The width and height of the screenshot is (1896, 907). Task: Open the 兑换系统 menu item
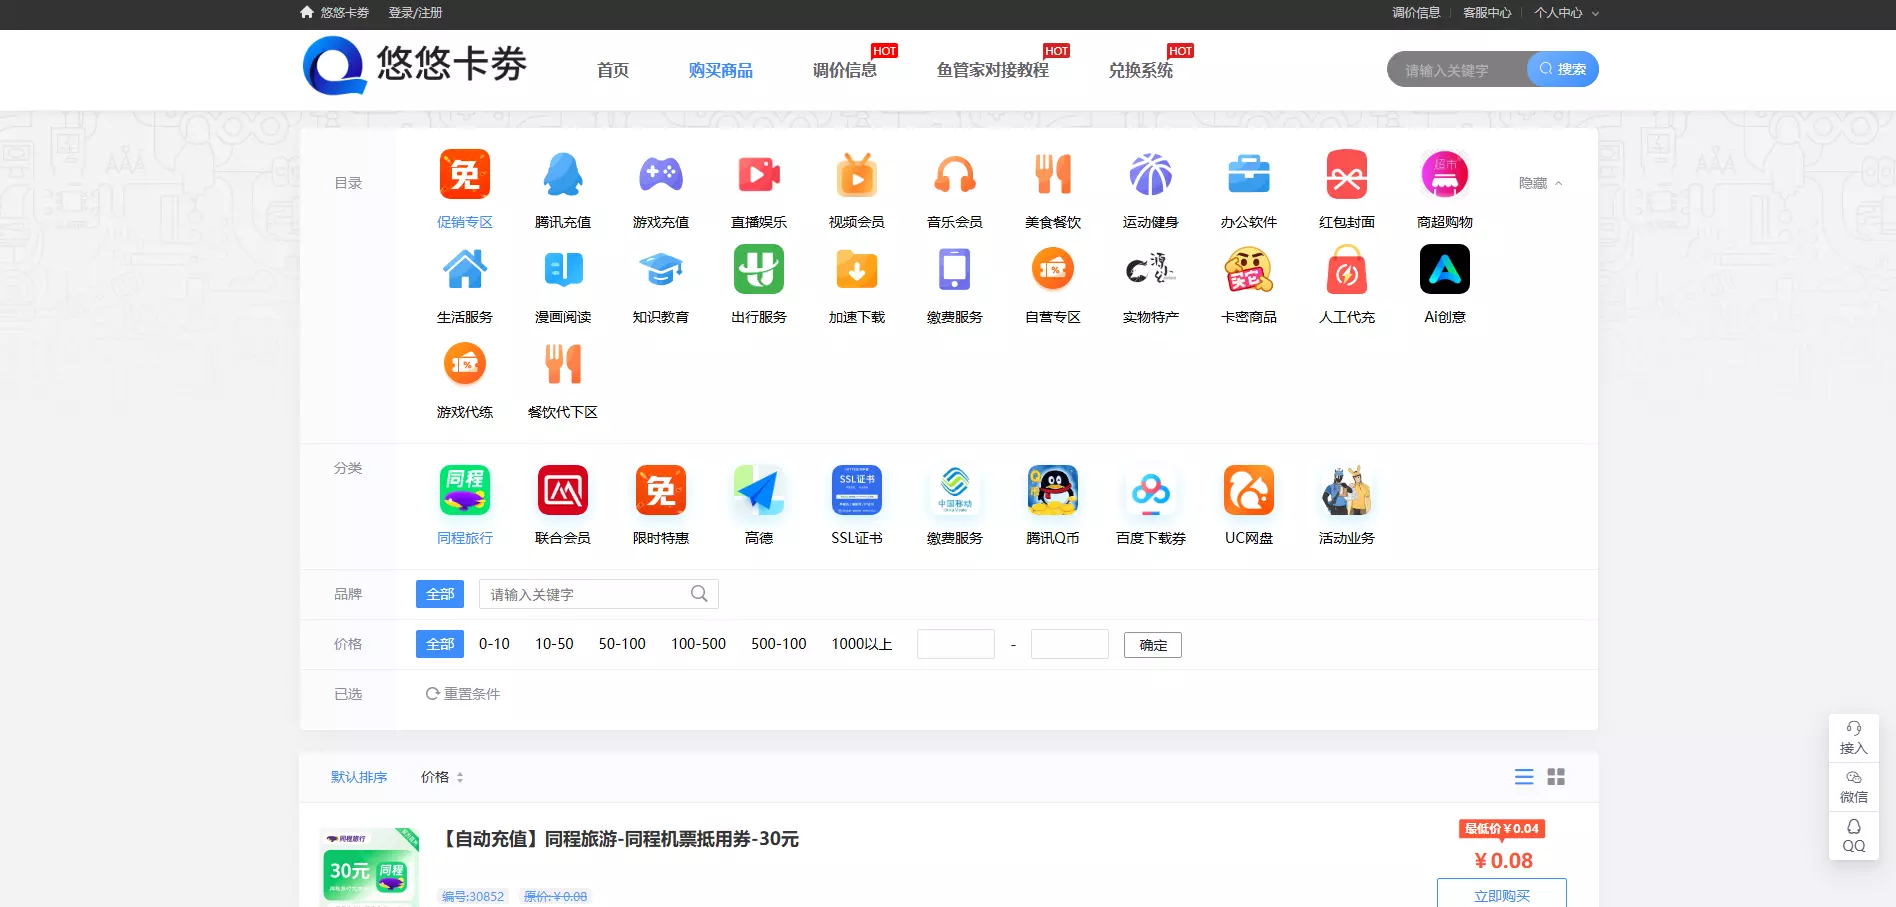pyautogui.click(x=1140, y=70)
